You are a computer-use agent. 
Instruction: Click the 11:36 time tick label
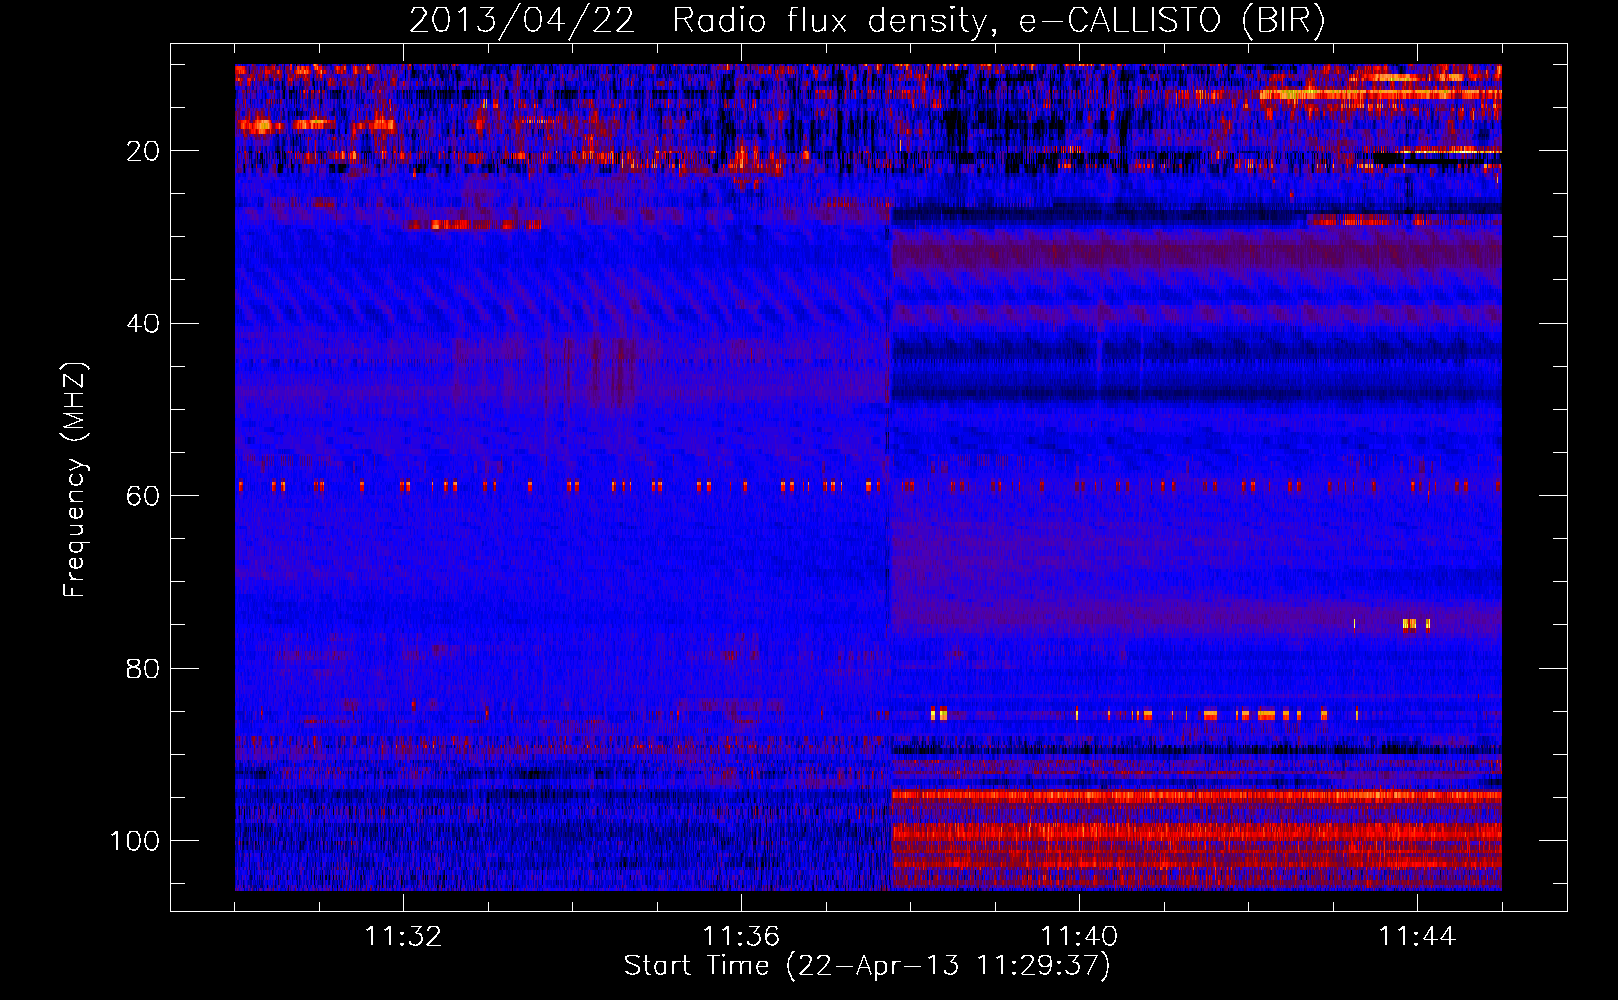click(741, 937)
